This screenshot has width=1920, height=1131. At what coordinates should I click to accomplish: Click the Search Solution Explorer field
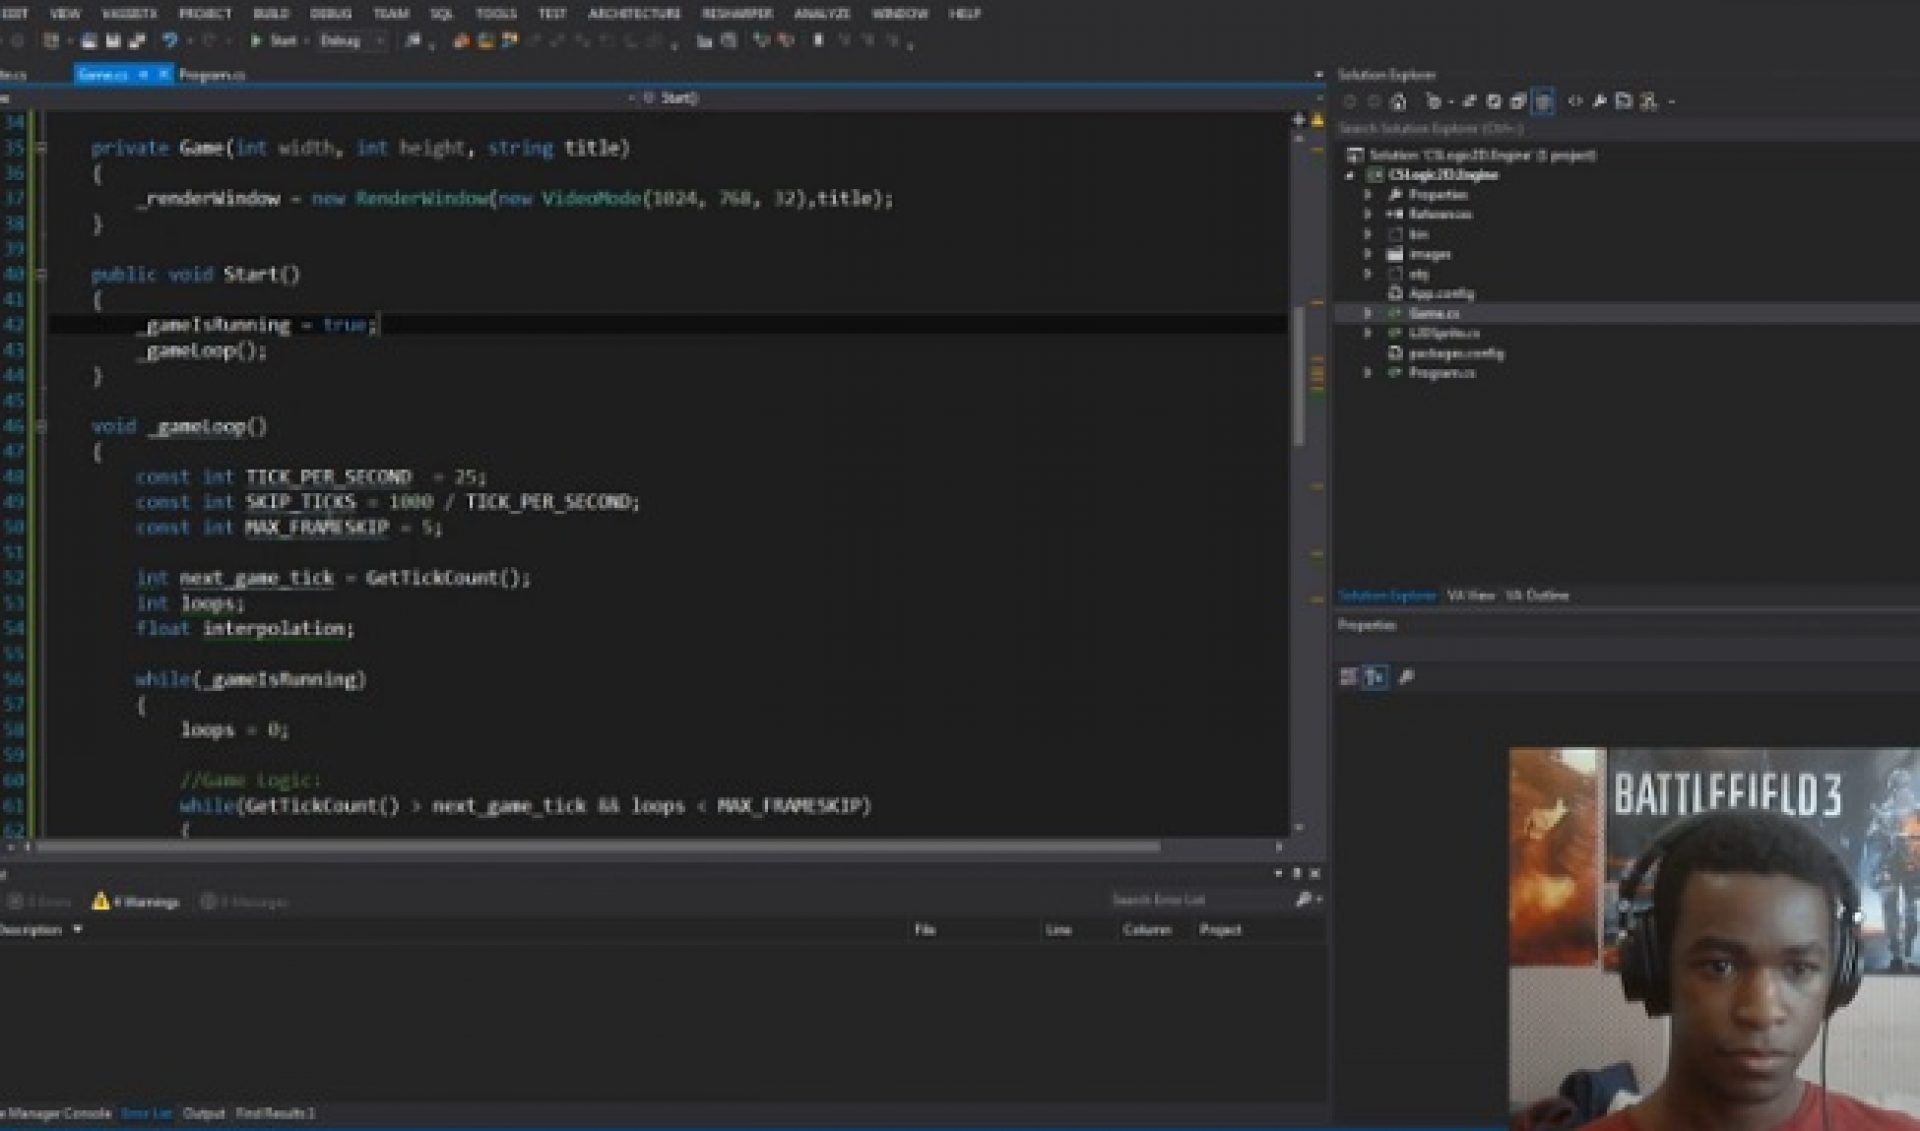coord(1627,129)
